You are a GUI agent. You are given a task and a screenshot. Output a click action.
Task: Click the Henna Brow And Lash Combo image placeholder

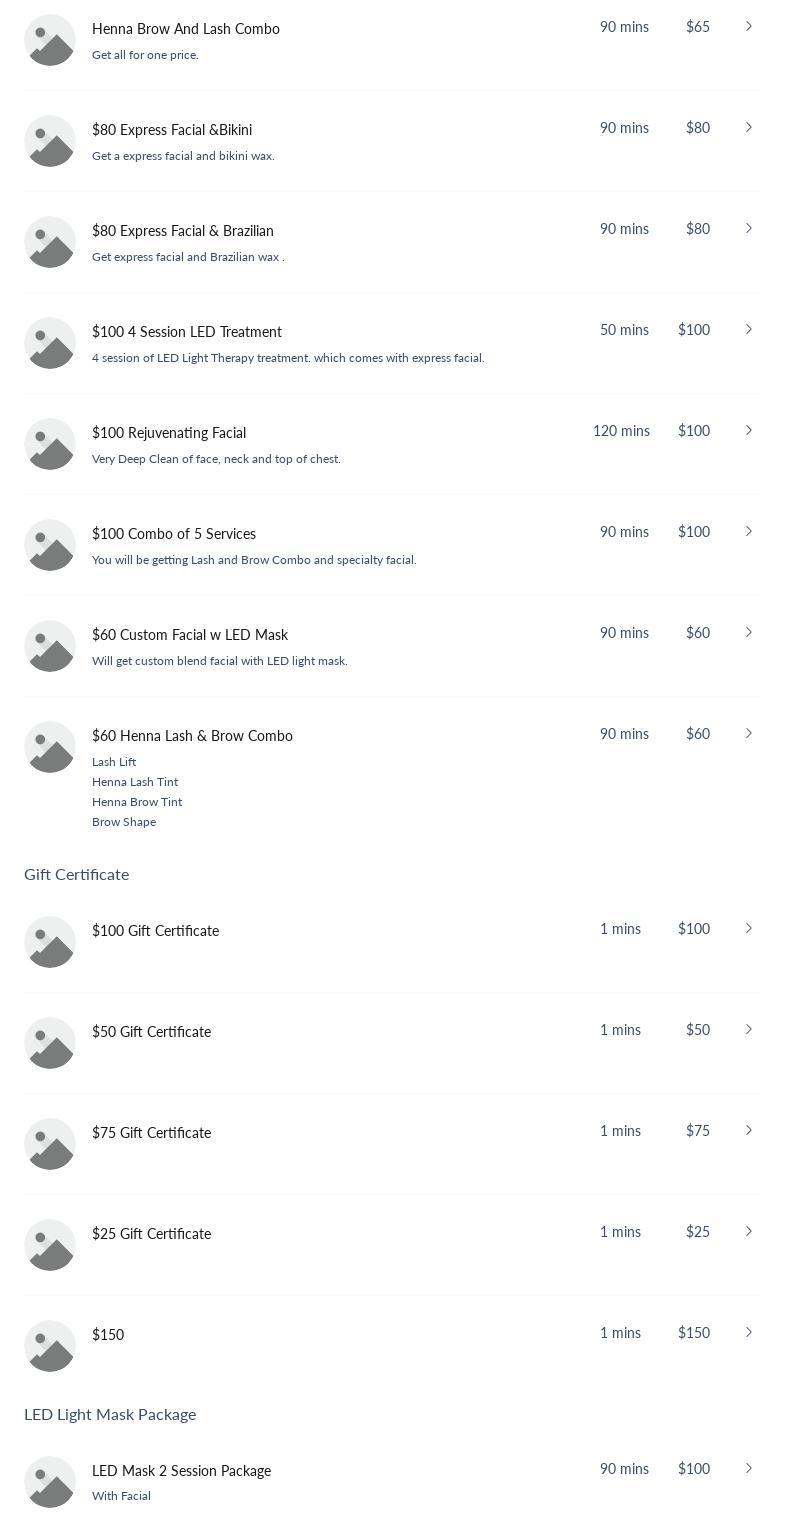point(50,40)
